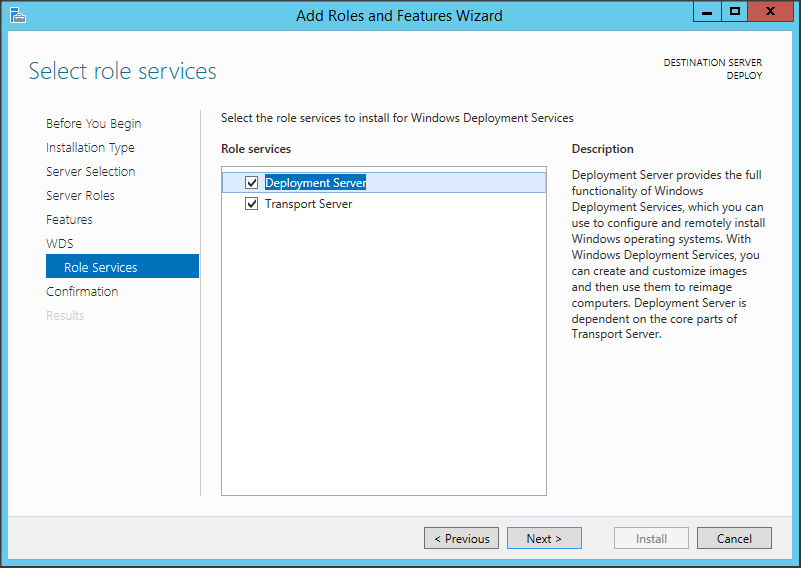Select WDS in the sidebar
Viewport: 801px width, 568px height.
tap(59, 244)
